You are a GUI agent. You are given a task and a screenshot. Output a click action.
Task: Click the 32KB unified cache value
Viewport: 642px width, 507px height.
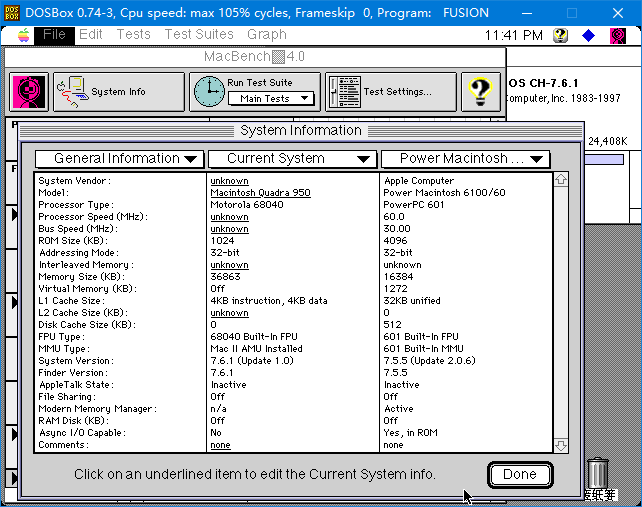coord(412,301)
